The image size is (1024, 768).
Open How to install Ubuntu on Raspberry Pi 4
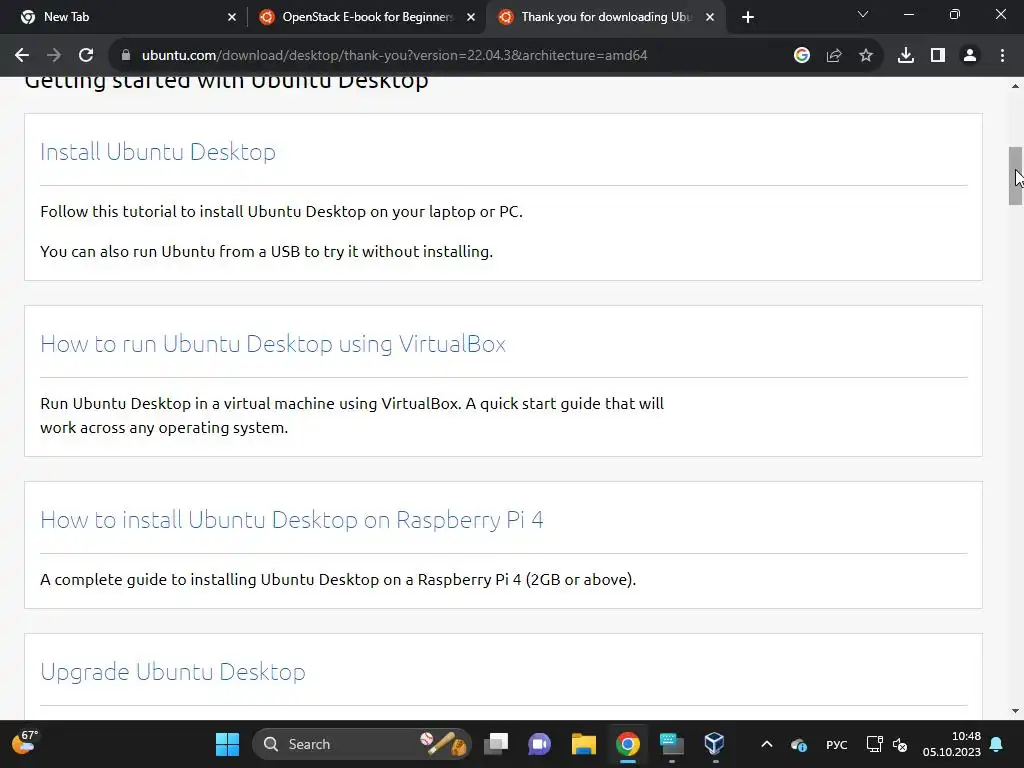(x=291, y=520)
